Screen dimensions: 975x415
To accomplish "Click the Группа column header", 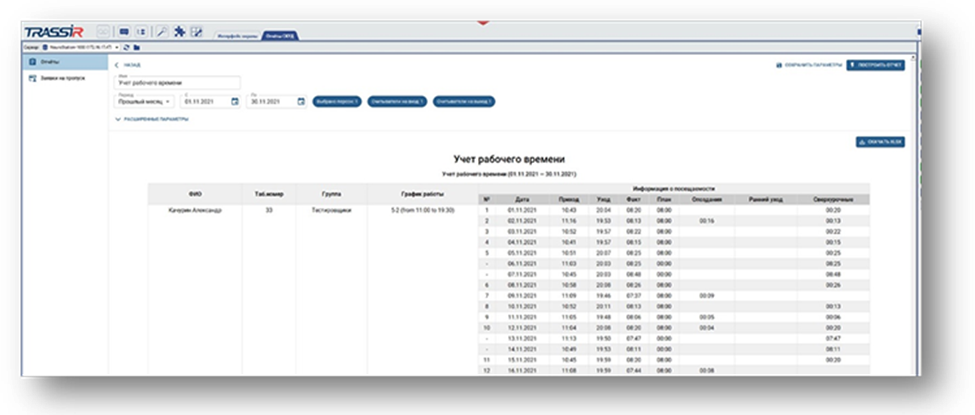I will tap(331, 194).
